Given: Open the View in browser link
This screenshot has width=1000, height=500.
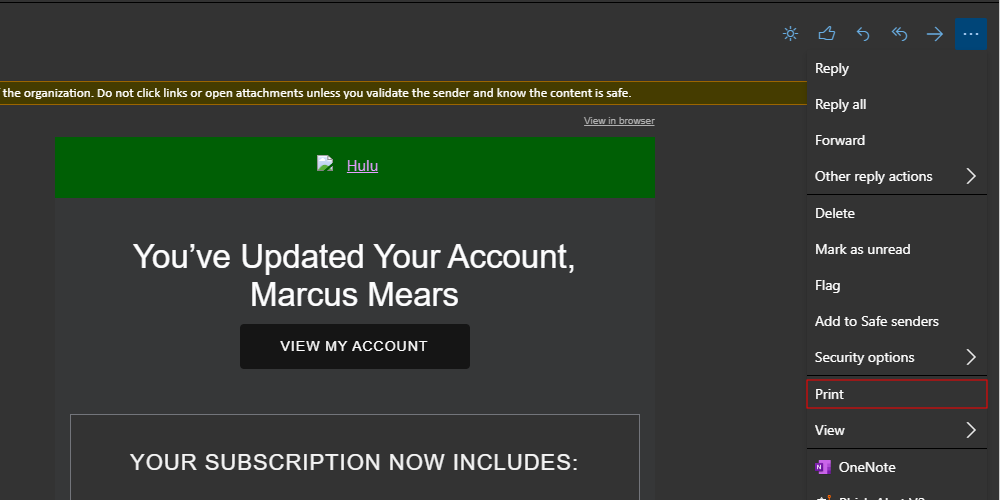Looking at the screenshot, I should (619, 121).
